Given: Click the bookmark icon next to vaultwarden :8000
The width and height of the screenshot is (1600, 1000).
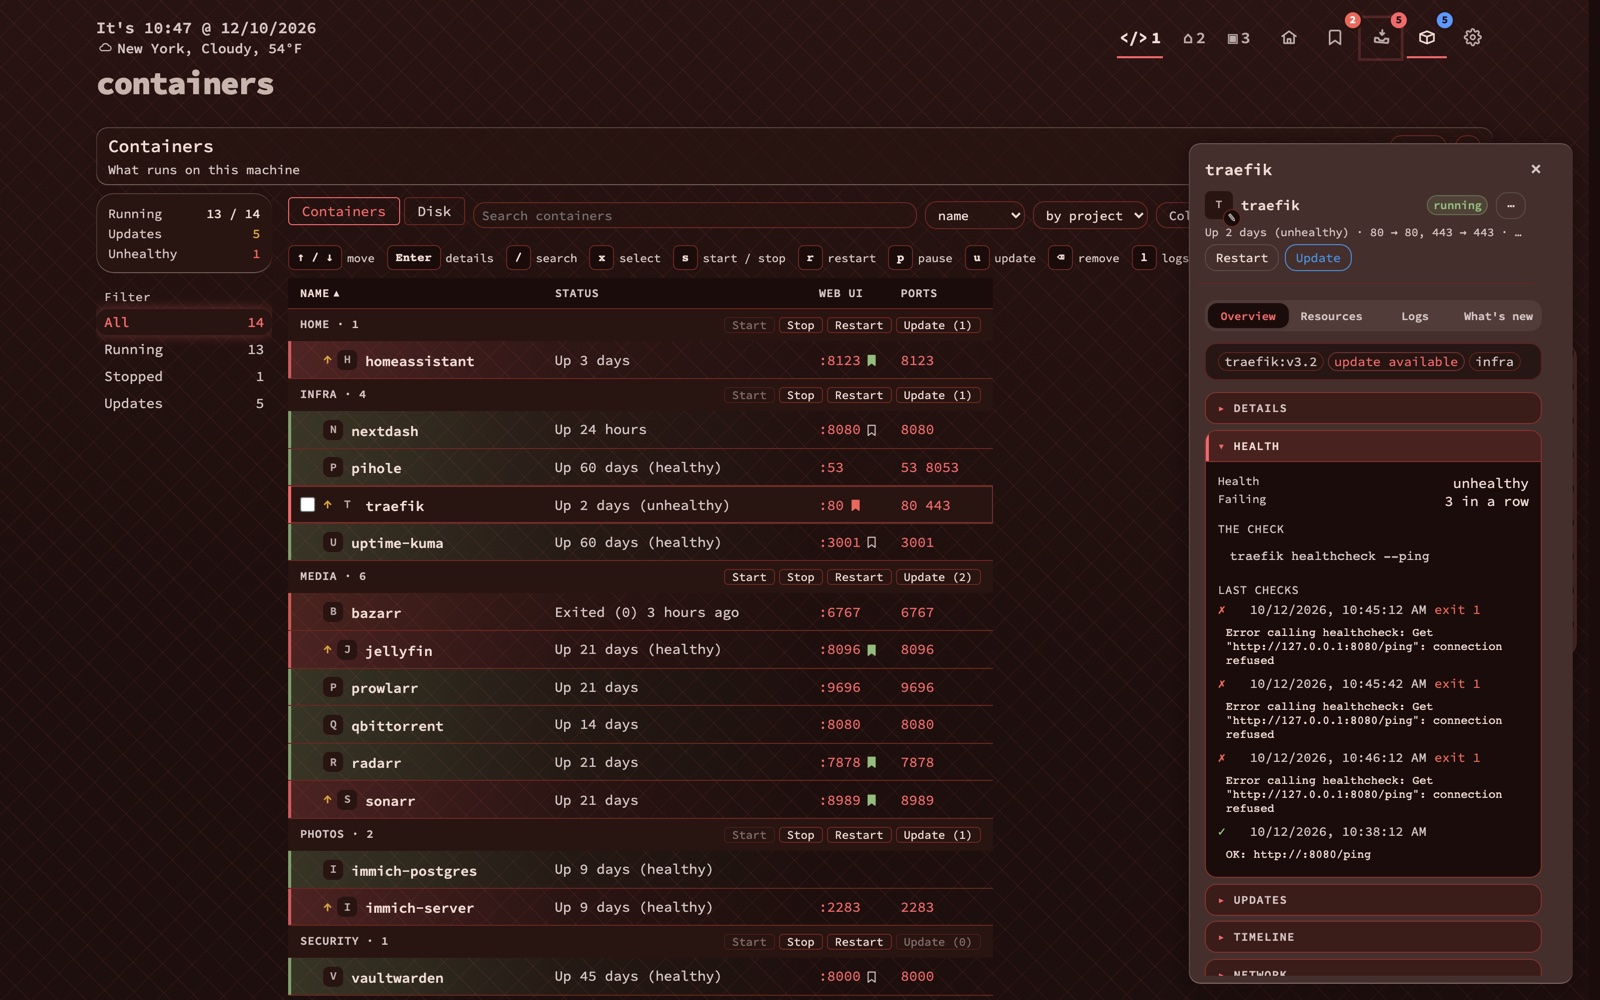Looking at the screenshot, I should coord(871,977).
